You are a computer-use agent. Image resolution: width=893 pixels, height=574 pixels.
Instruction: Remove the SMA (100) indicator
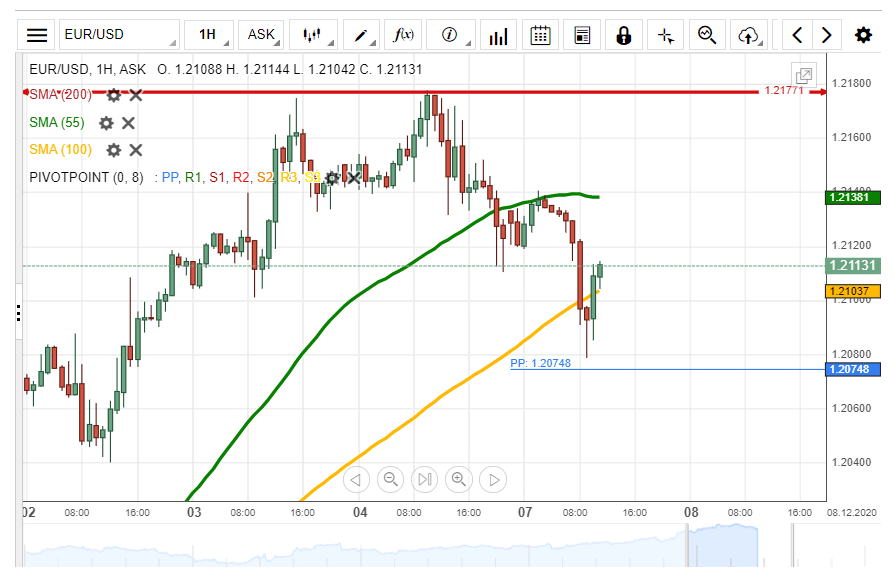[136, 150]
